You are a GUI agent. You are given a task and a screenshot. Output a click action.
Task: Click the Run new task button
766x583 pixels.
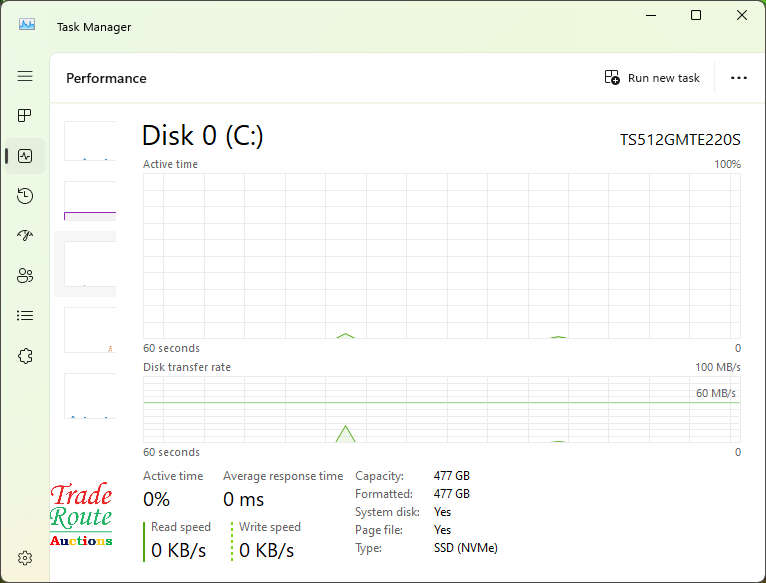(x=652, y=78)
